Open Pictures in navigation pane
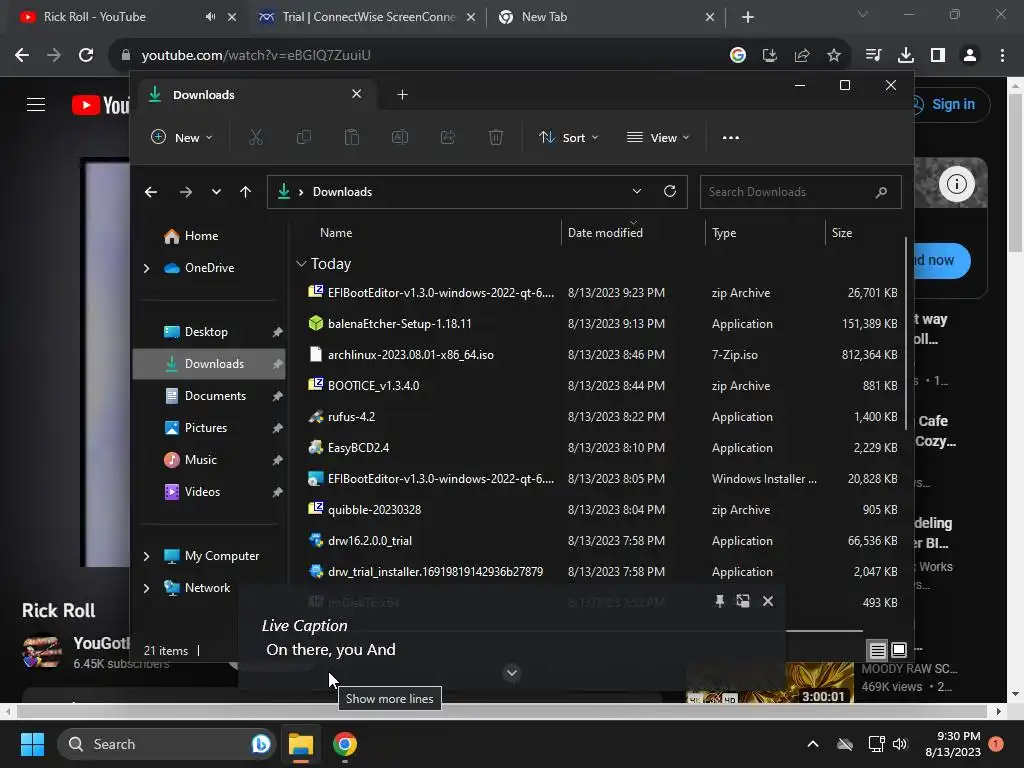This screenshot has height=768, width=1024. click(x=206, y=428)
